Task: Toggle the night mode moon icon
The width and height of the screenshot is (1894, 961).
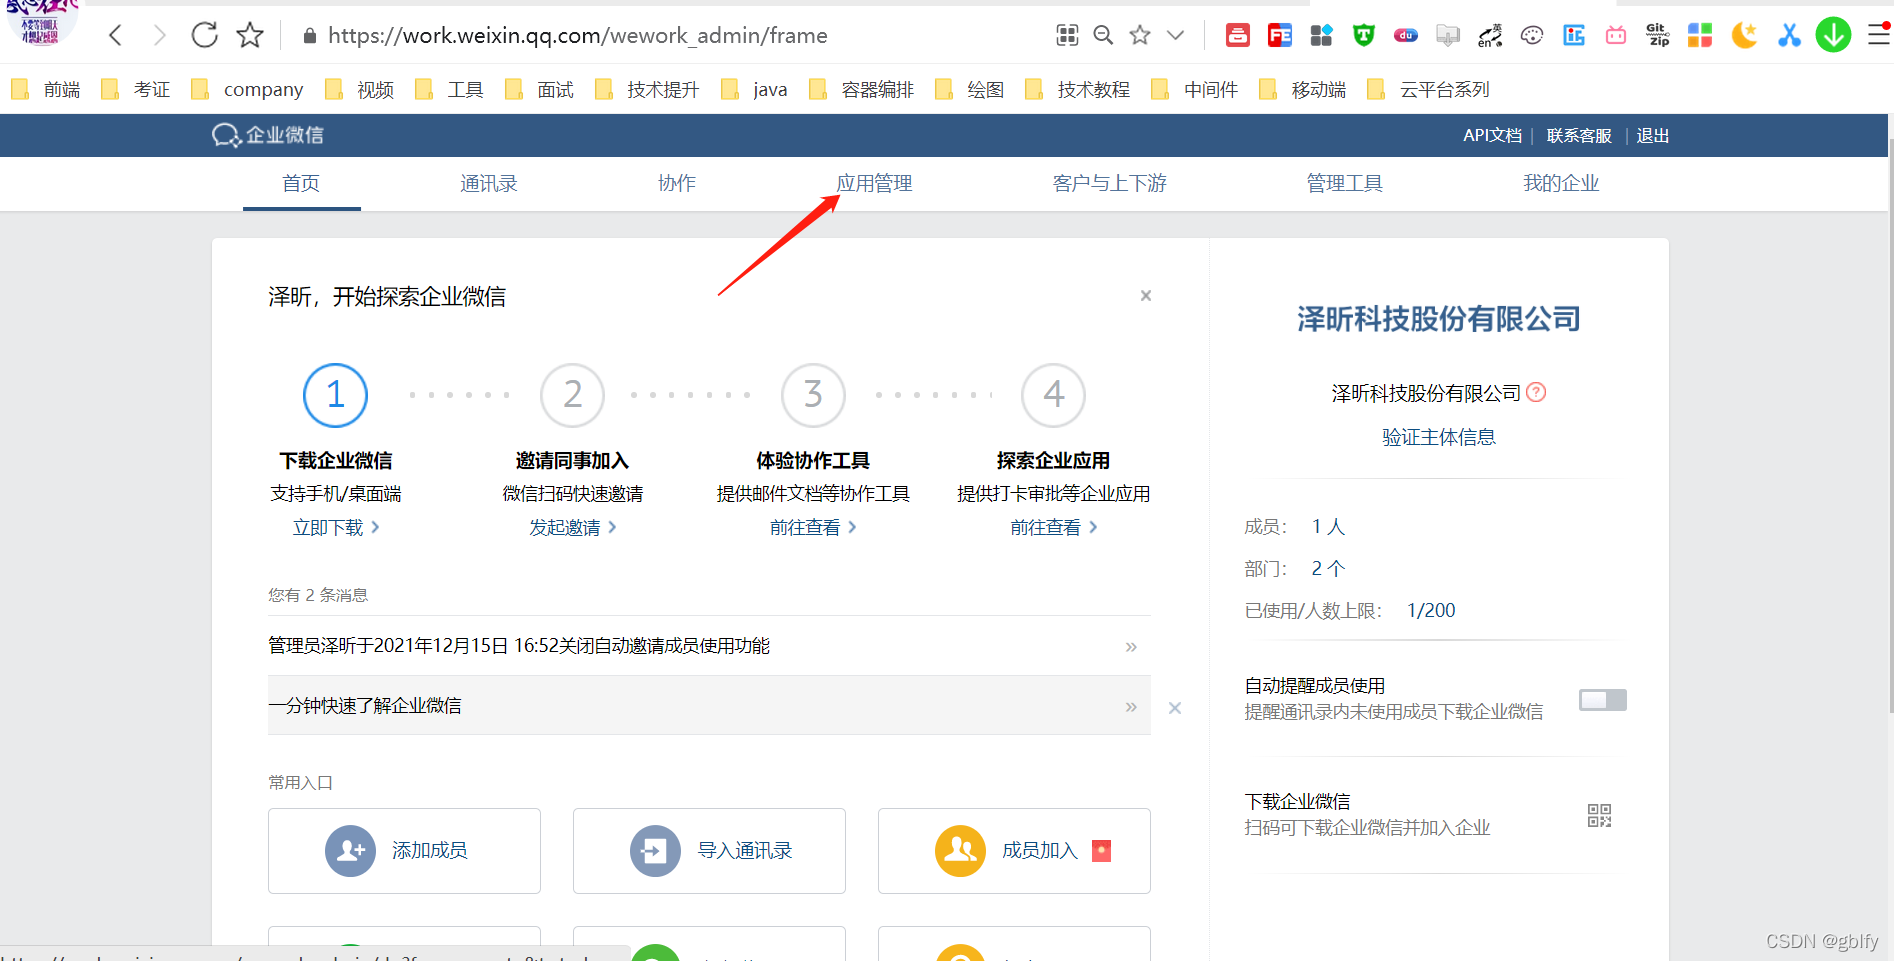Action: [x=1744, y=36]
